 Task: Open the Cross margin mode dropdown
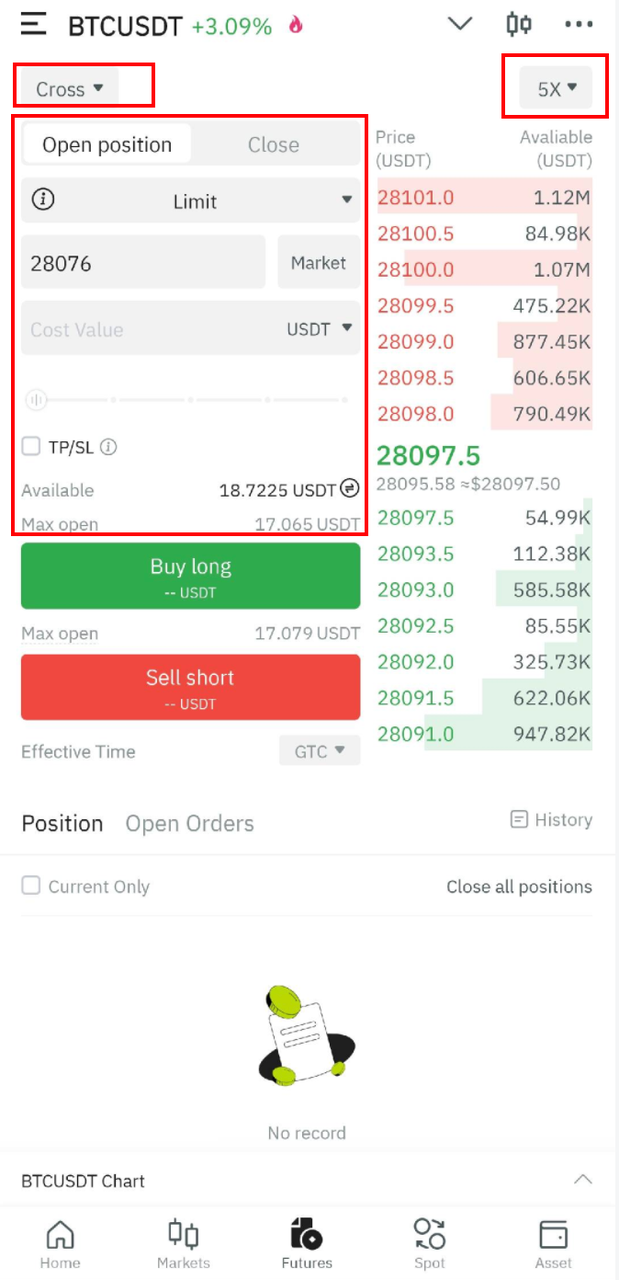coord(70,89)
